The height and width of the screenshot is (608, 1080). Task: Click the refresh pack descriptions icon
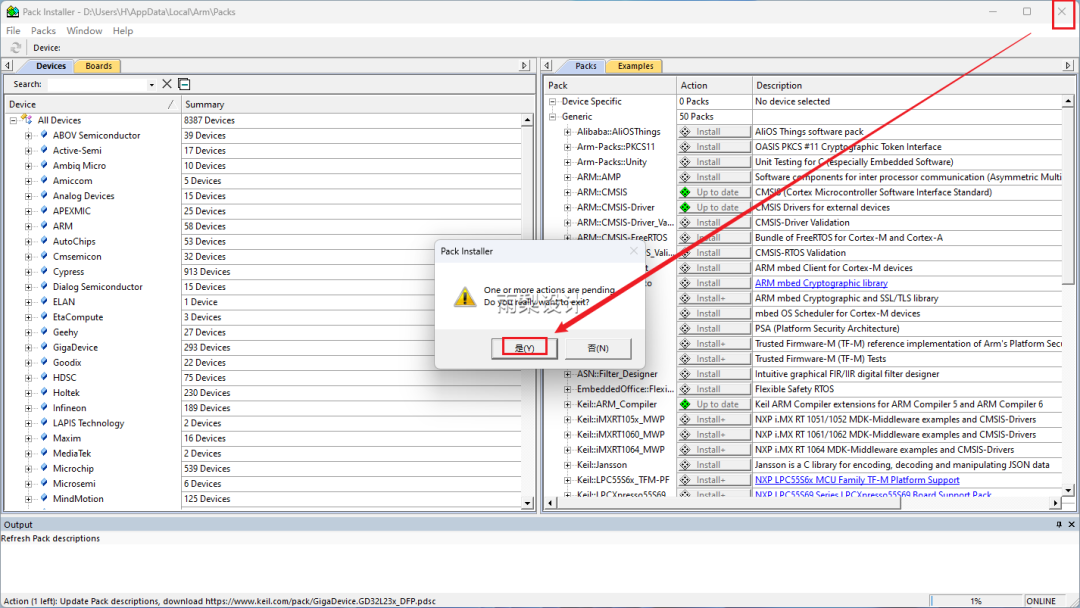15,47
